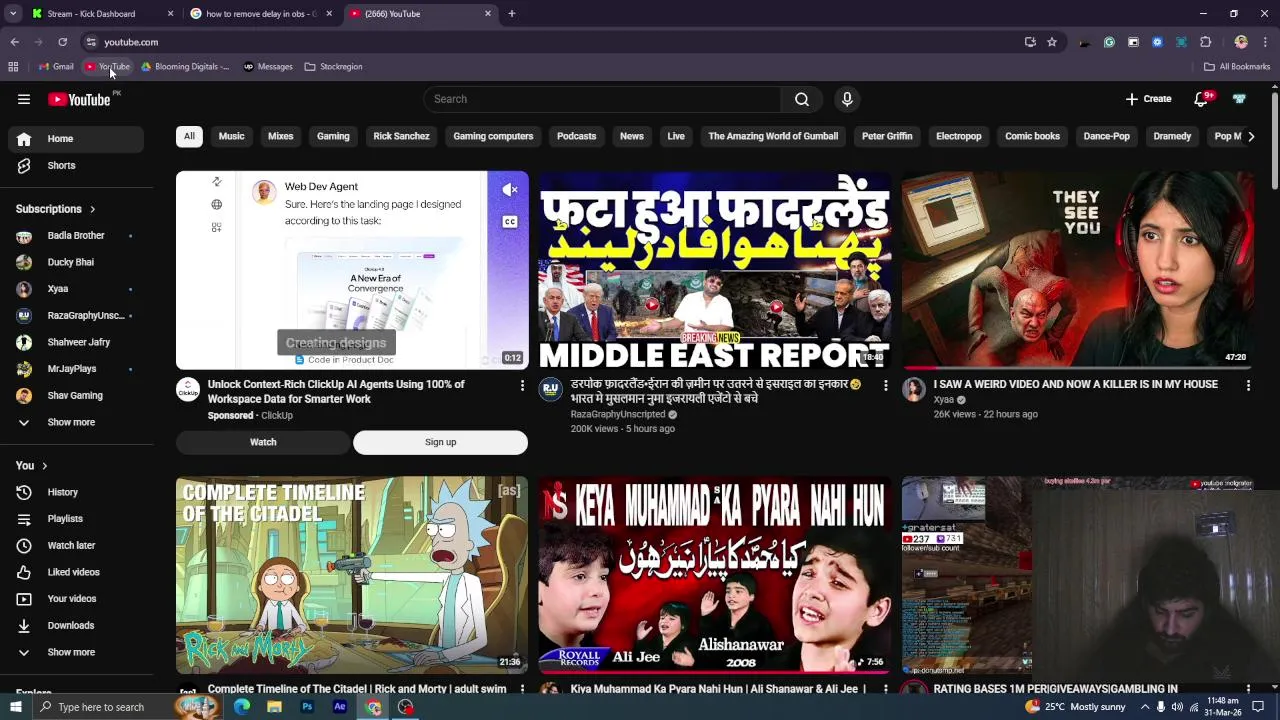Open options for Xyaa killer video

pyautogui.click(x=1248, y=385)
